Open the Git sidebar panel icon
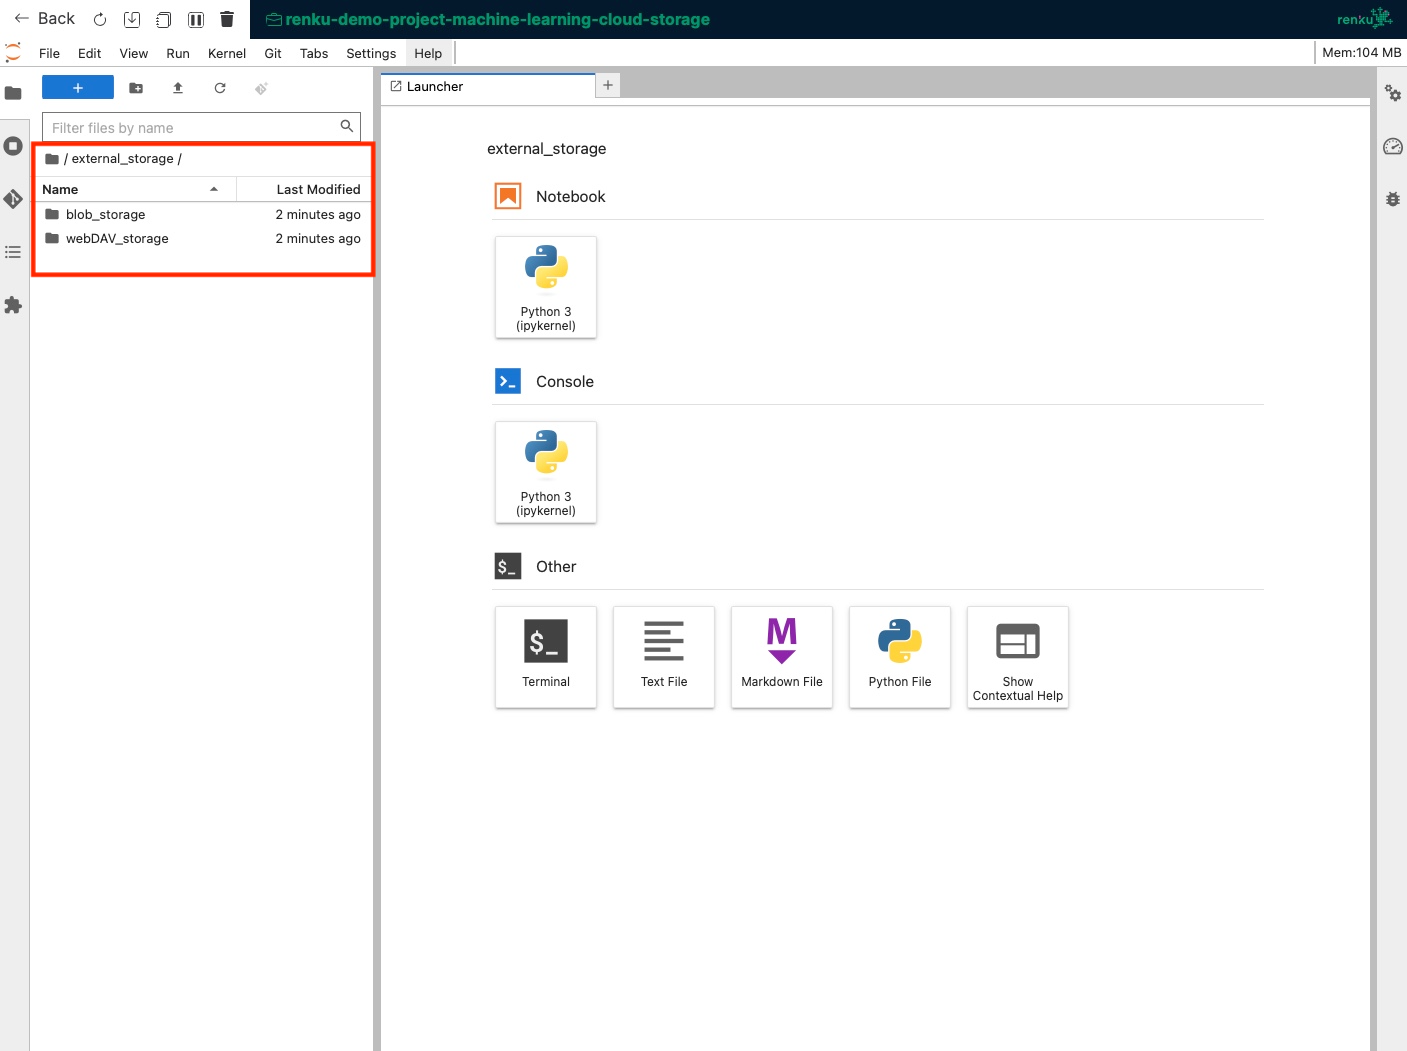The image size is (1407, 1051). [13, 199]
